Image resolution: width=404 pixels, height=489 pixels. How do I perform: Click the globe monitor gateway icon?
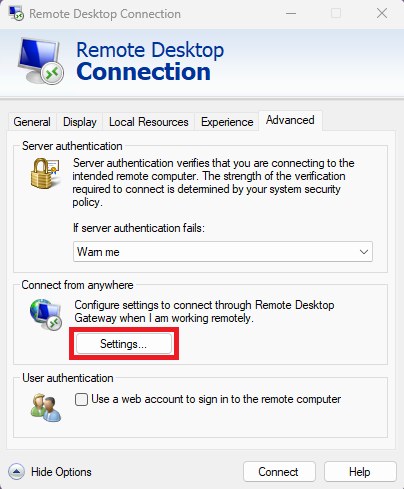click(x=46, y=314)
